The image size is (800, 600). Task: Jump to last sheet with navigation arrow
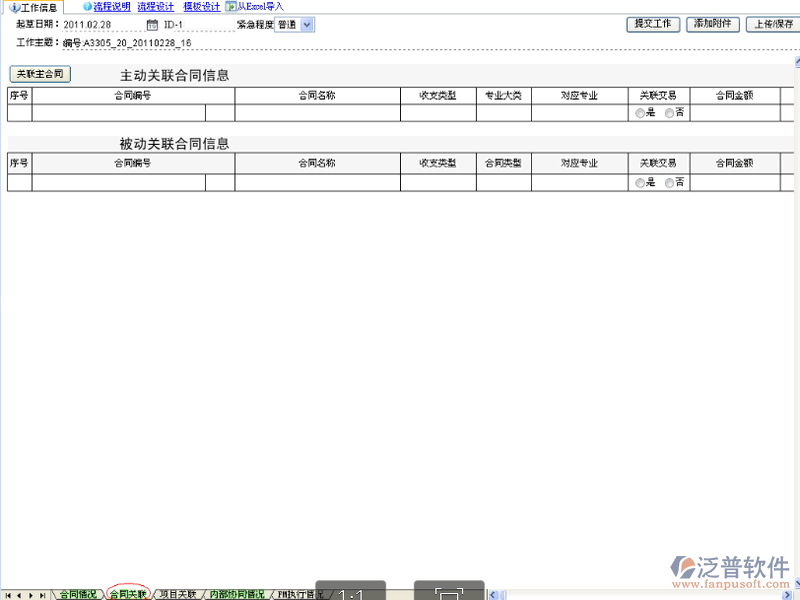click(42, 595)
